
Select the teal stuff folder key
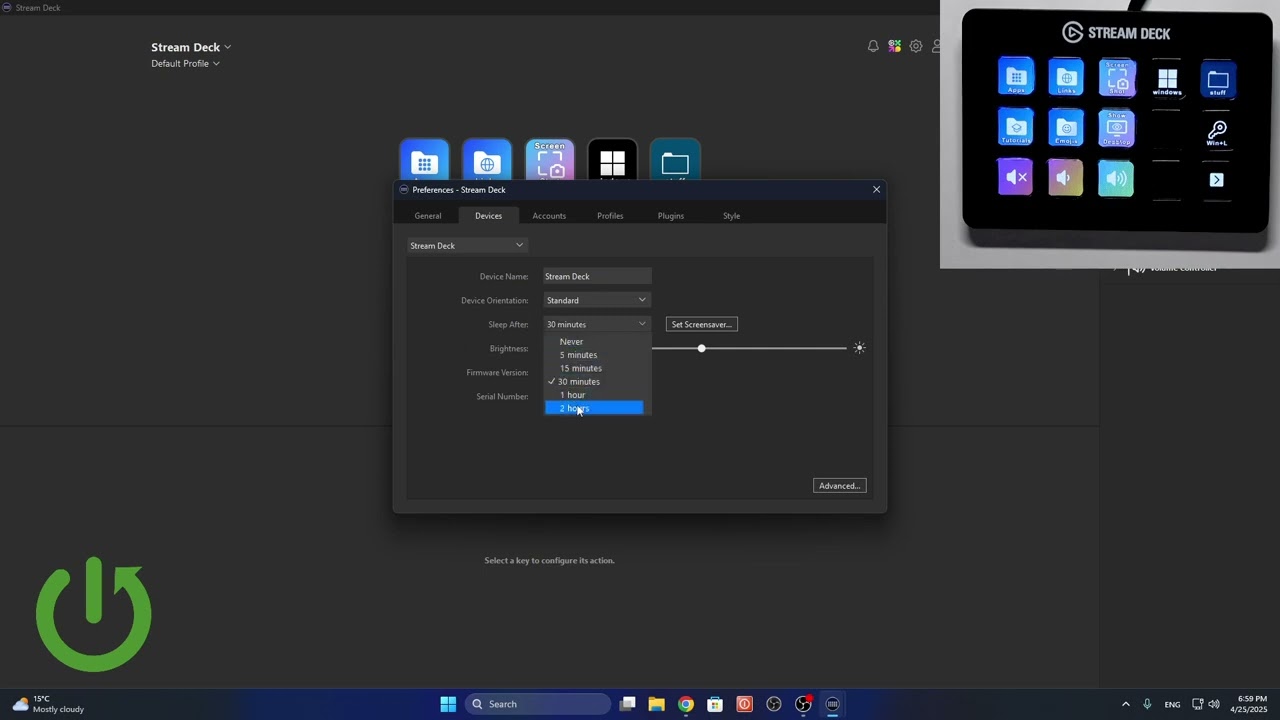(x=676, y=160)
